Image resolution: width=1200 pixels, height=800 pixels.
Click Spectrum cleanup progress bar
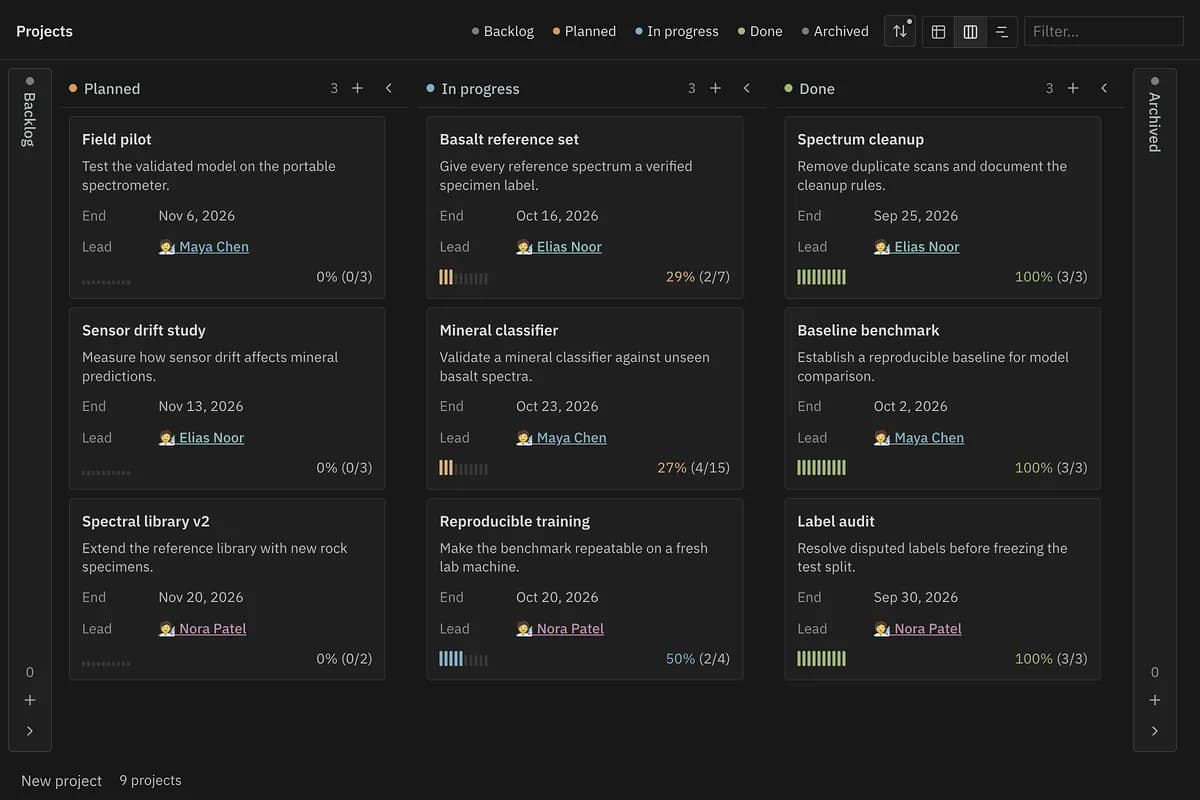coord(822,277)
